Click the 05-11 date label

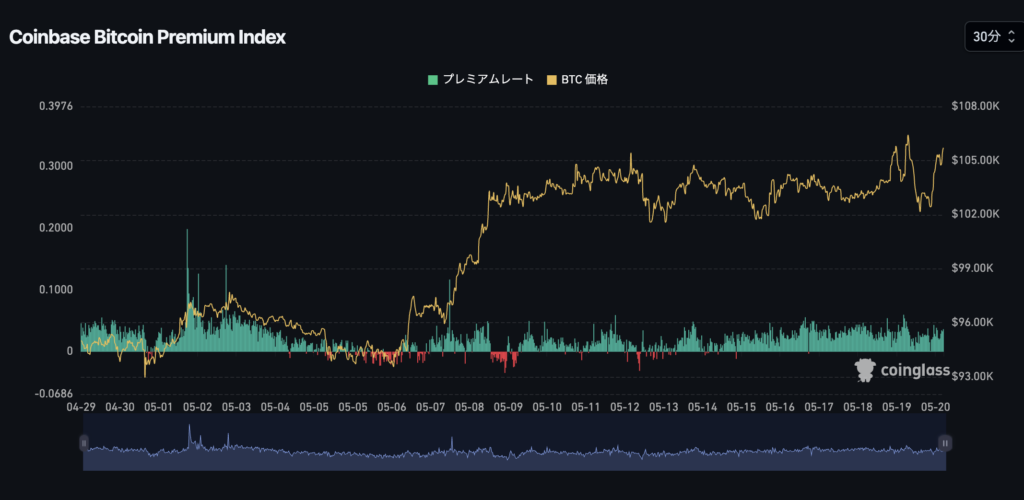coord(586,407)
